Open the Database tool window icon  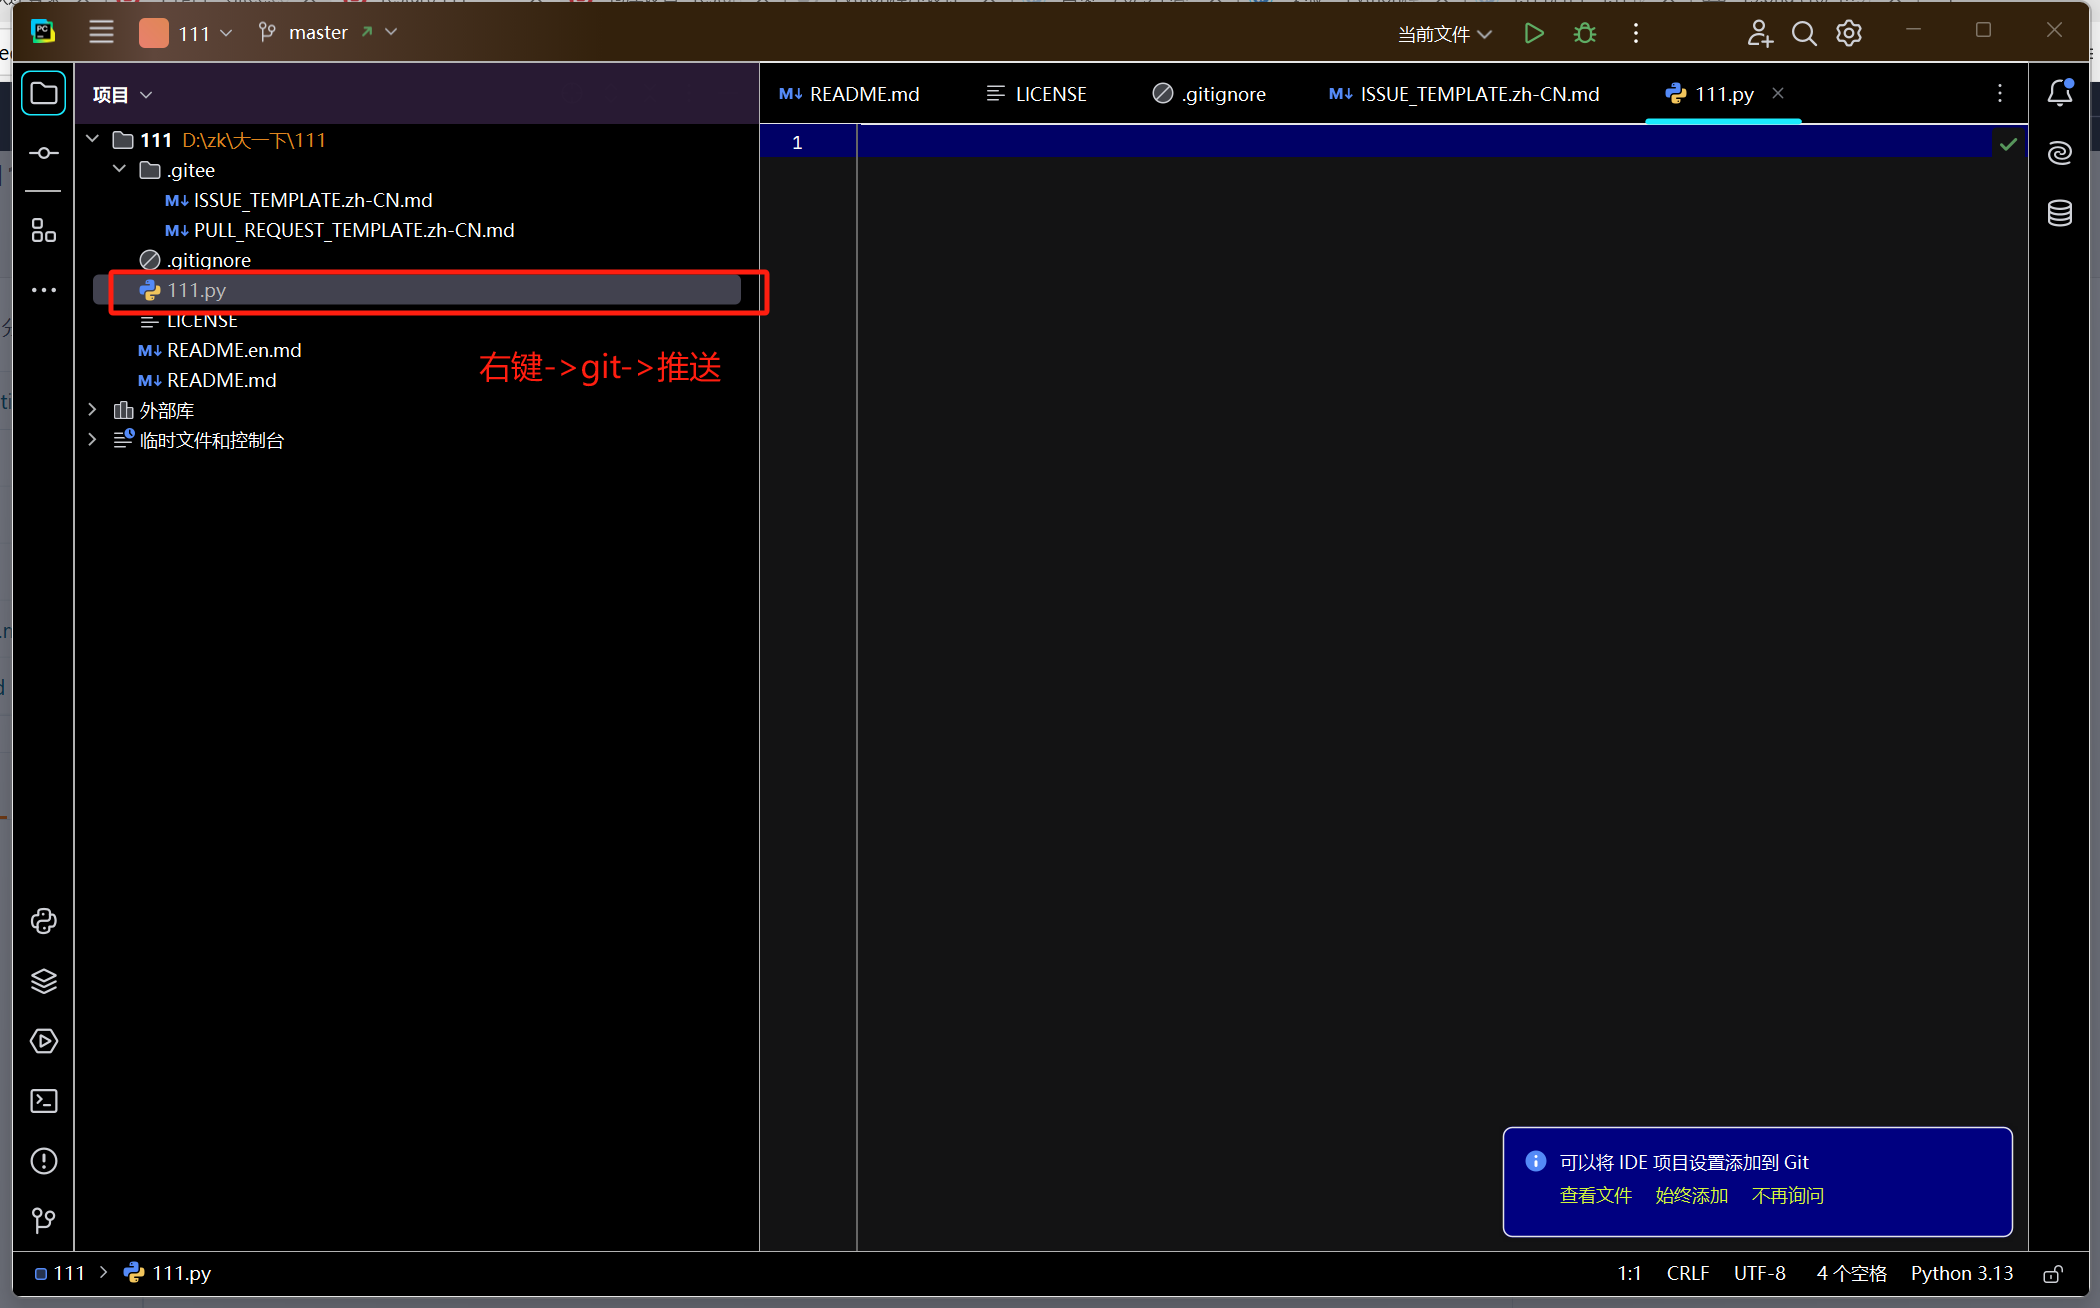click(x=2059, y=213)
